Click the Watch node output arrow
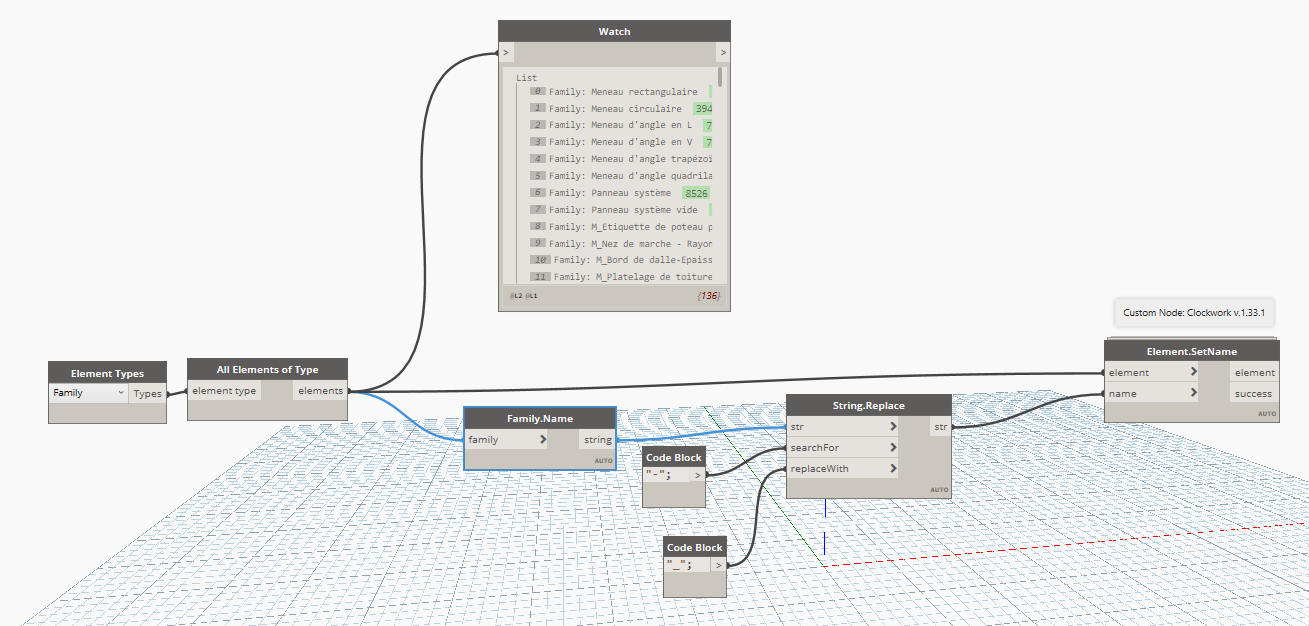This screenshot has height=626, width=1309. point(723,52)
